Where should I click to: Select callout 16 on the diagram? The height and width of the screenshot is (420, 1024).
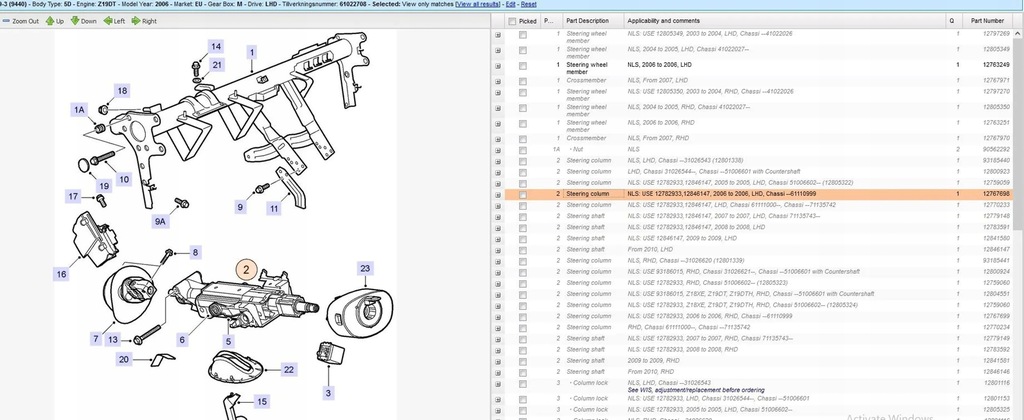click(61, 274)
